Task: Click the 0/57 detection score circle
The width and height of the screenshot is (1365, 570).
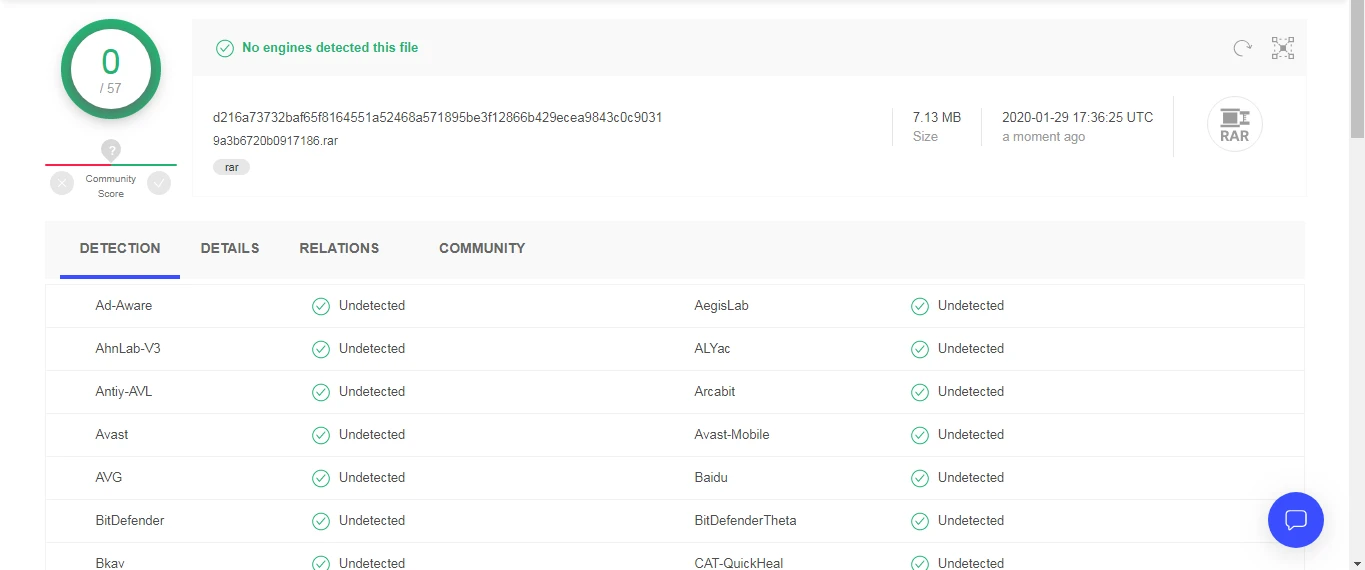Action: pos(111,70)
